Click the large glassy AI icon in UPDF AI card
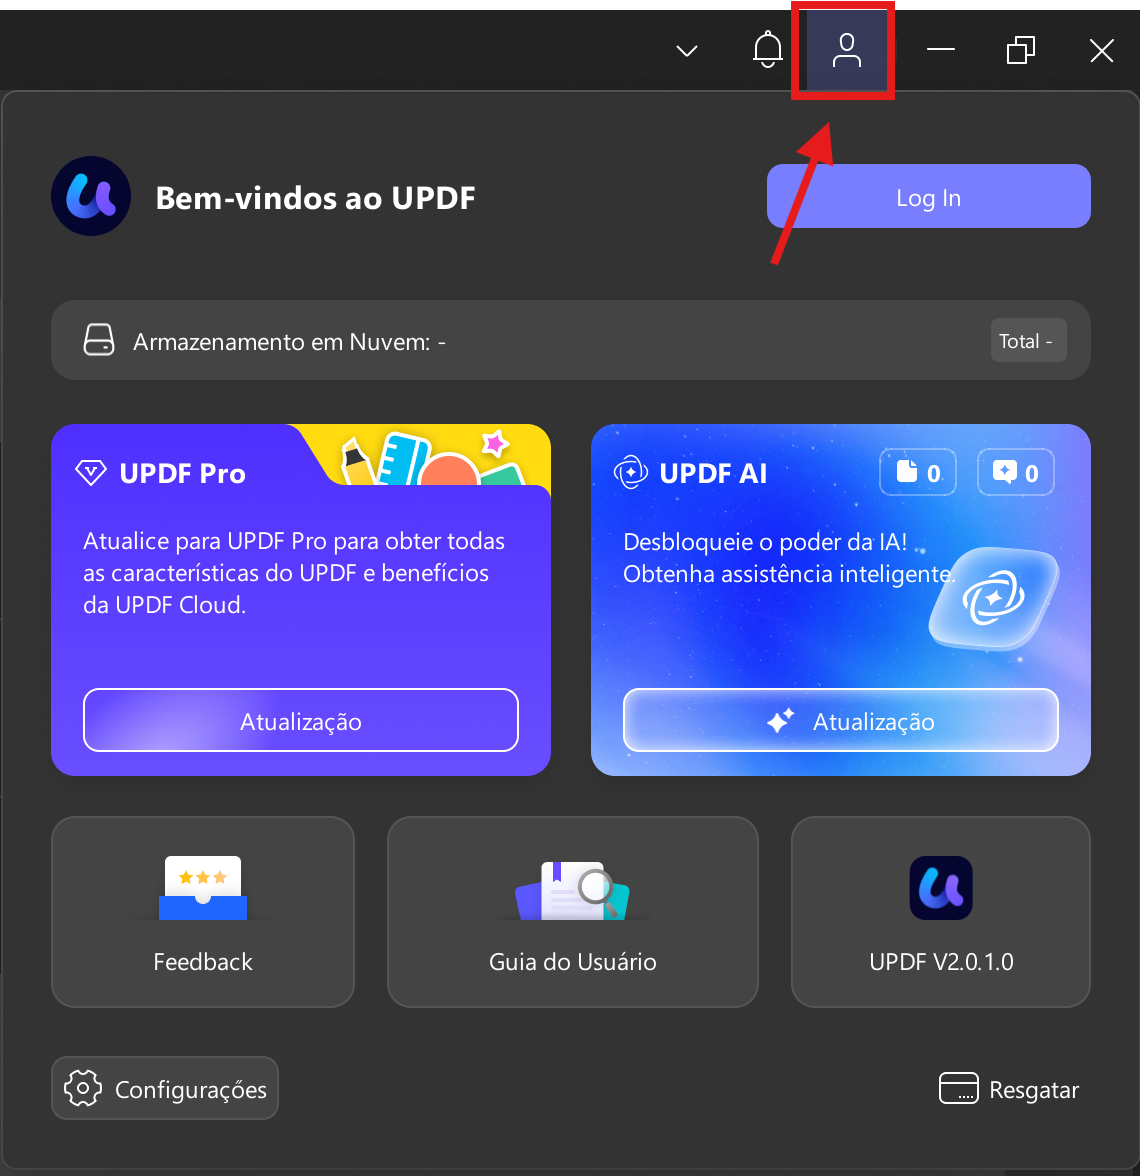 click(994, 598)
